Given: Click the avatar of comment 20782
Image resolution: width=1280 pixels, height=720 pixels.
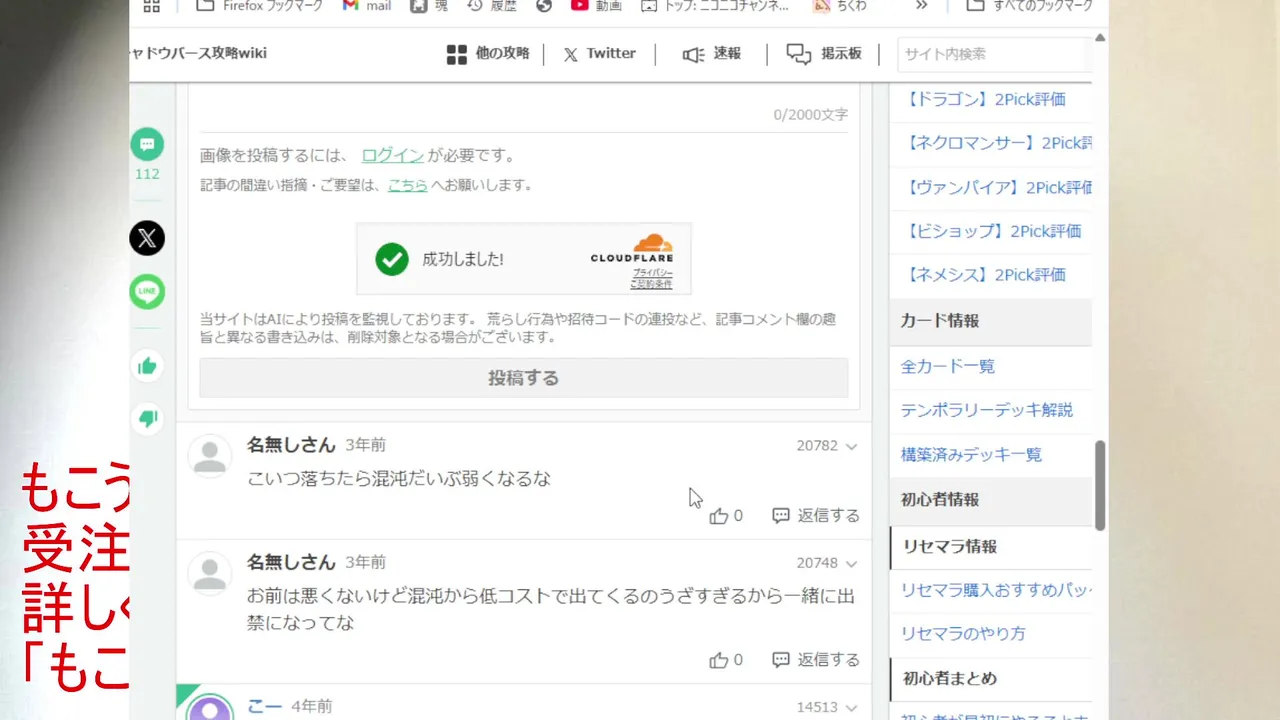Looking at the screenshot, I should click(210, 456).
